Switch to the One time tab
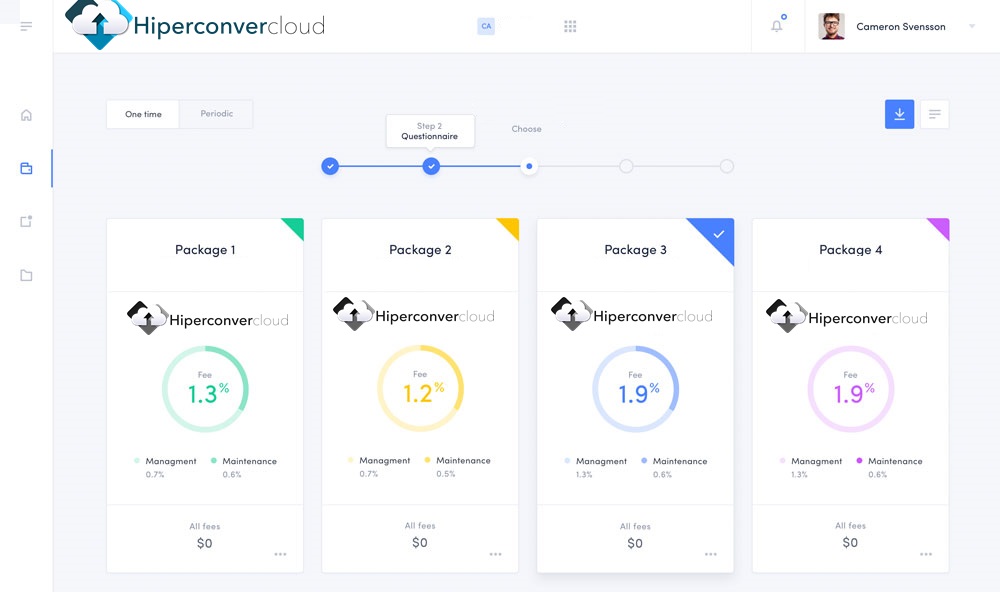 point(143,114)
